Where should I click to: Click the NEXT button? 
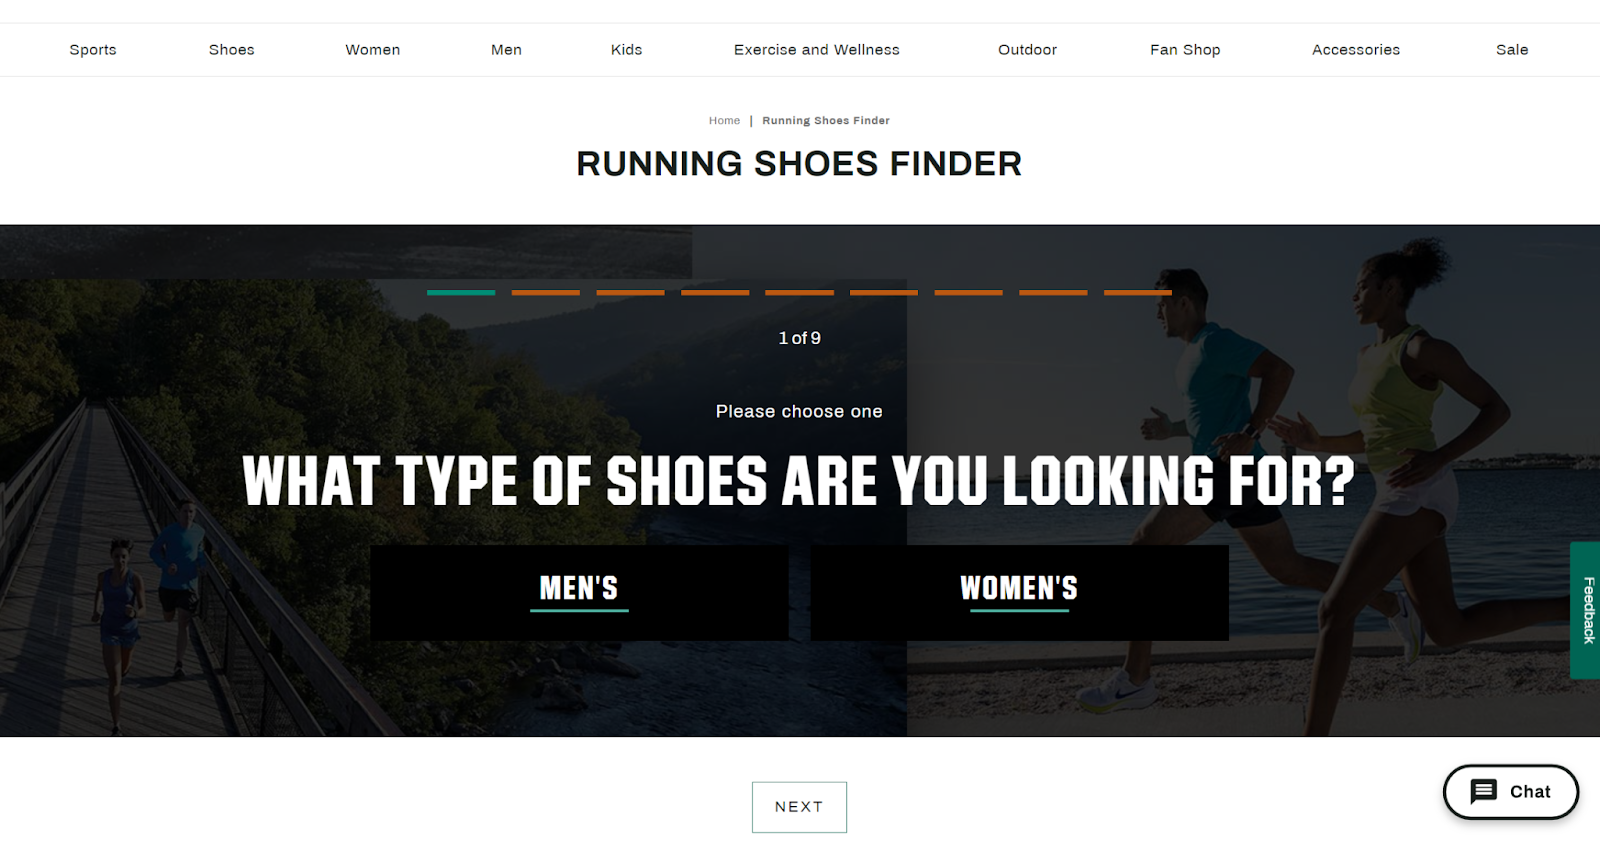(x=799, y=807)
